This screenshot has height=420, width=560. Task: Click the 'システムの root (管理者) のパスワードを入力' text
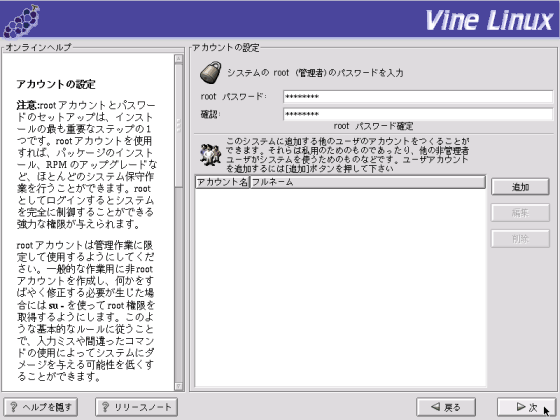tap(315, 73)
